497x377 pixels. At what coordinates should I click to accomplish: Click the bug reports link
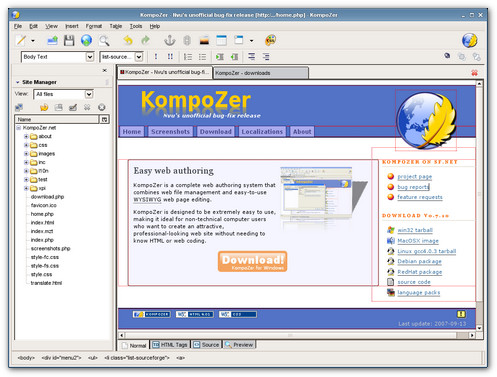[x=413, y=187]
